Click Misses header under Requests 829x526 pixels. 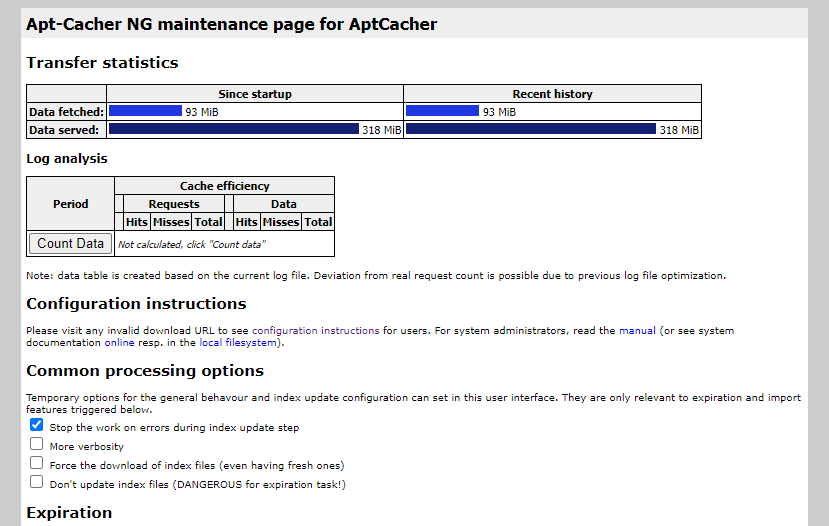click(171, 222)
